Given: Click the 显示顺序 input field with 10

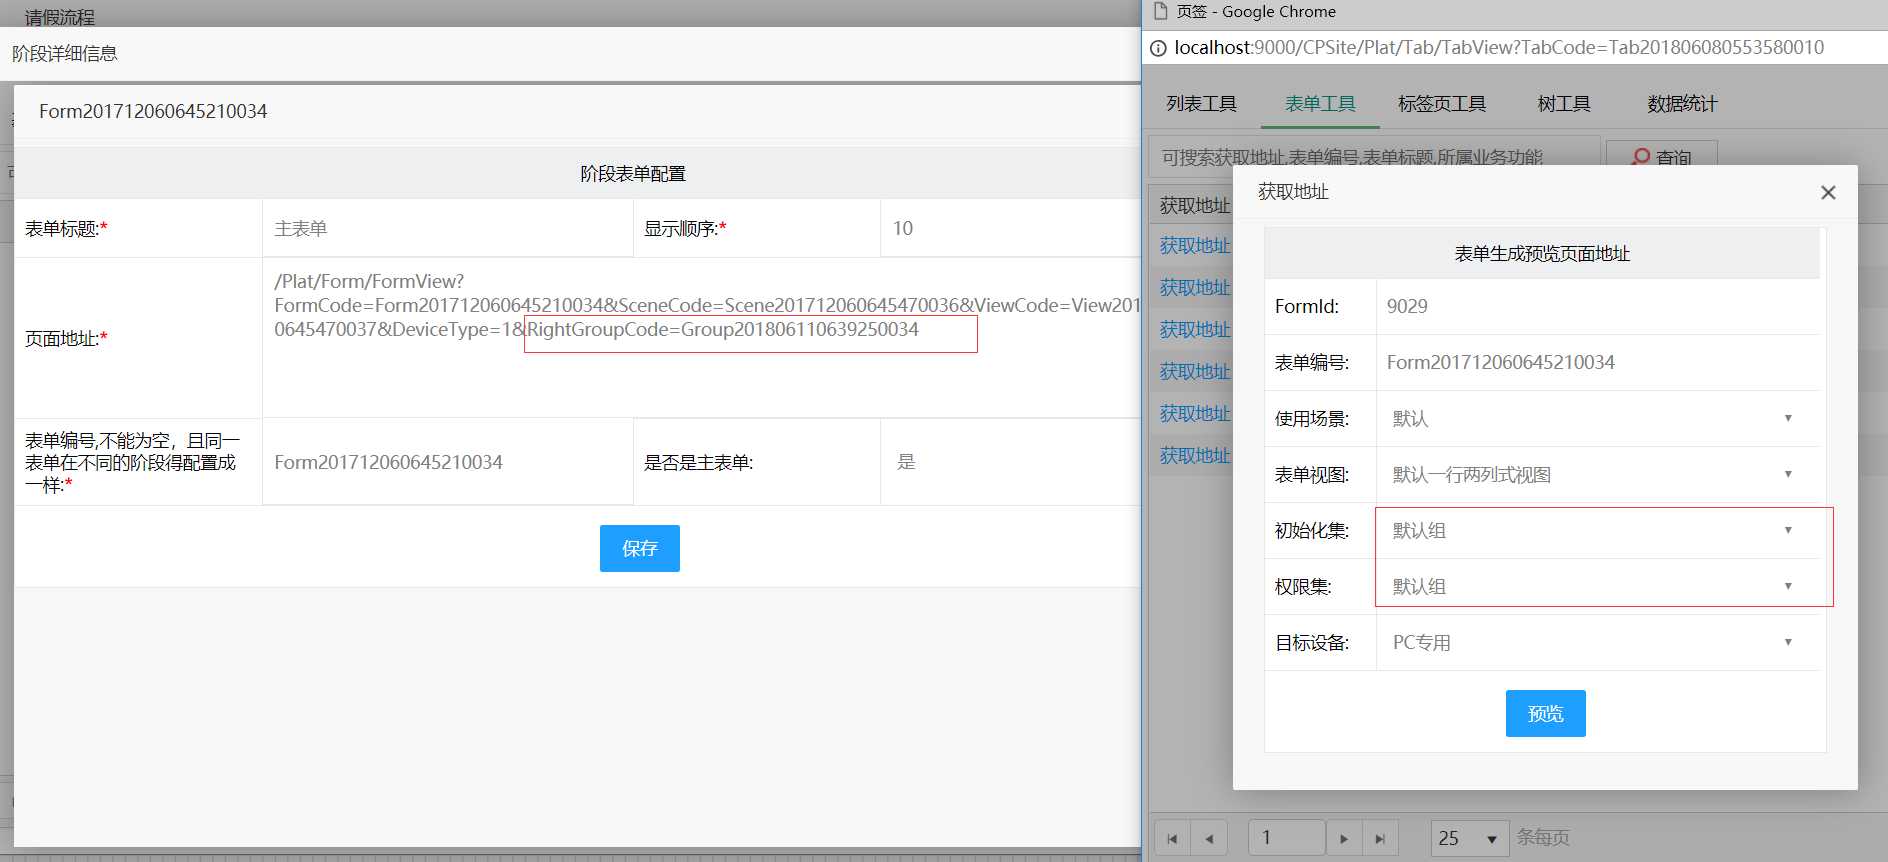Looking at the screenshot, I should click(1010, 228).
